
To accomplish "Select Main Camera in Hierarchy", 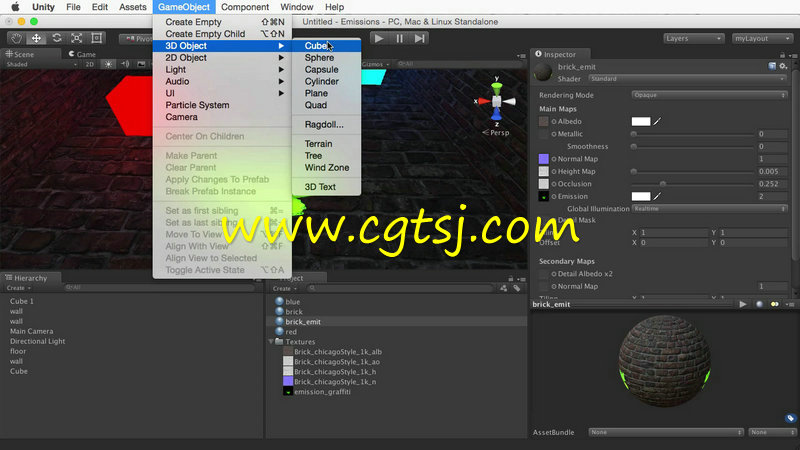I will 31,332.
